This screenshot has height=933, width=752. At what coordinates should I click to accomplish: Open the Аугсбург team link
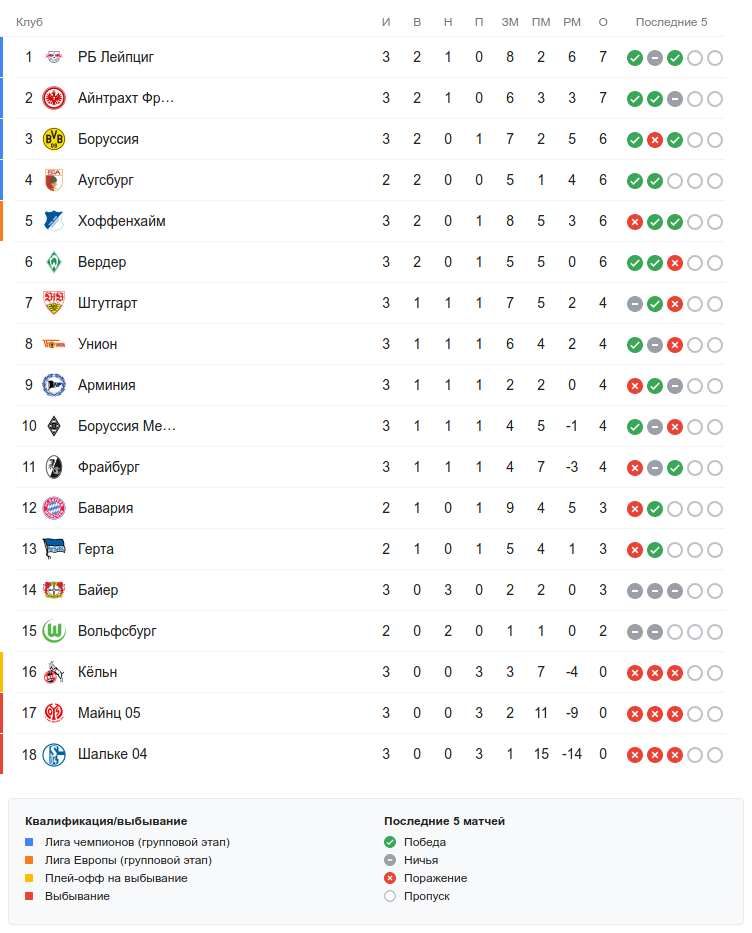click(x=105, y=180)
